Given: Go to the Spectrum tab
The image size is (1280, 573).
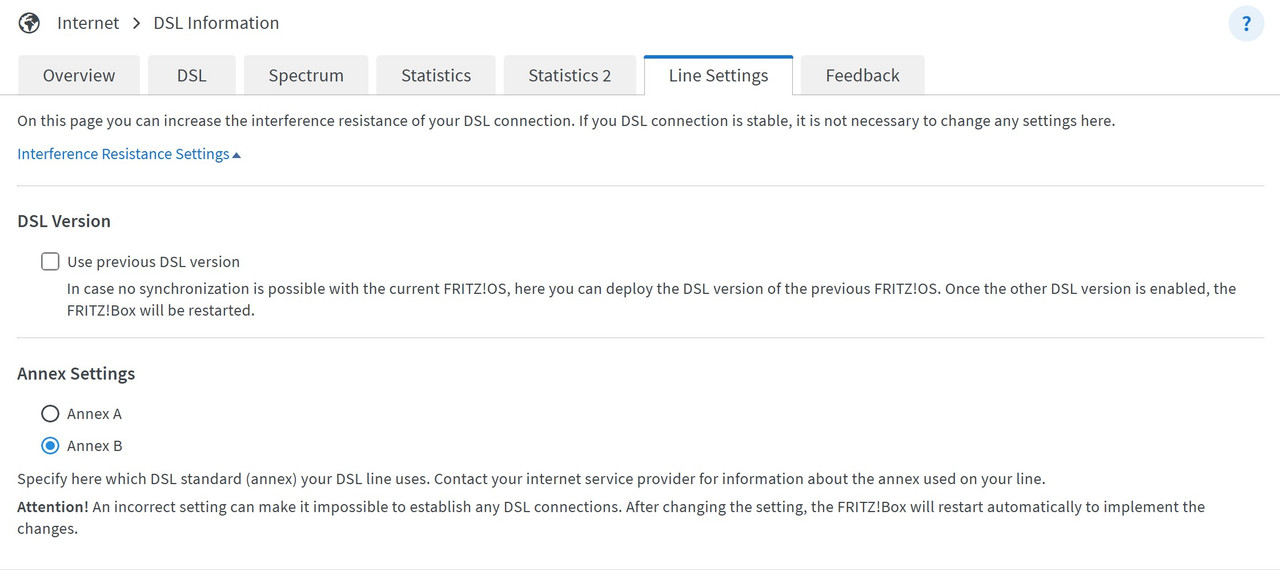Looking at the screenshot, I should pos(306,76).
